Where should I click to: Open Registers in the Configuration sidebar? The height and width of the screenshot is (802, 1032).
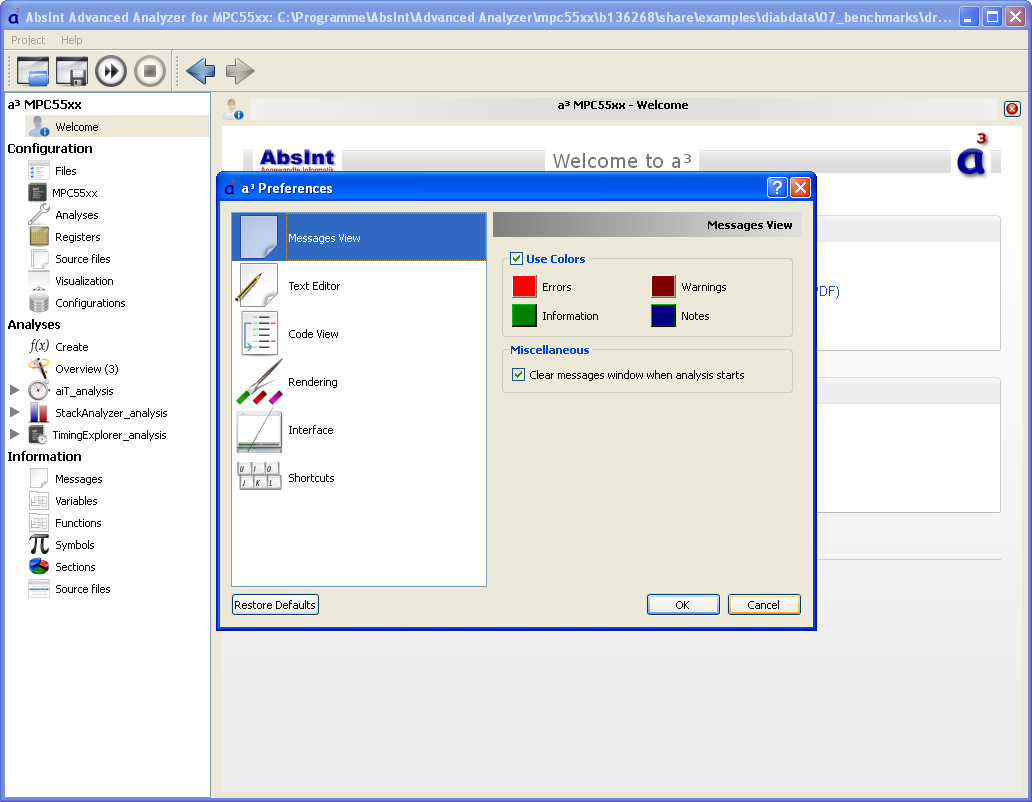pyautogui.click(x=78, y=237)
